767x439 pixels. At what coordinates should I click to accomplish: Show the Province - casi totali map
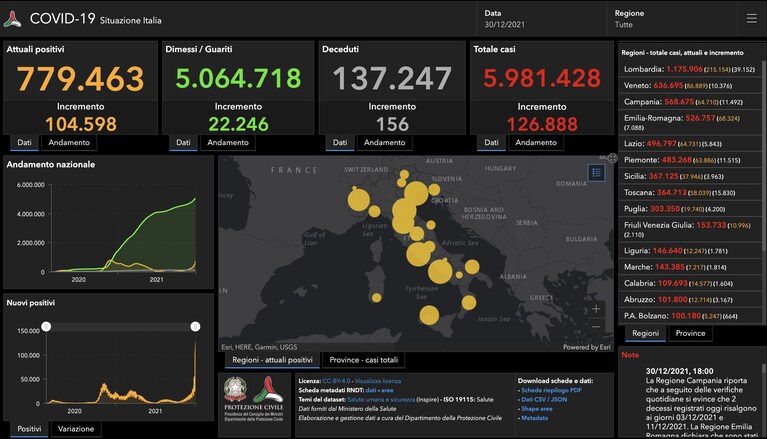tap(363, 360)
